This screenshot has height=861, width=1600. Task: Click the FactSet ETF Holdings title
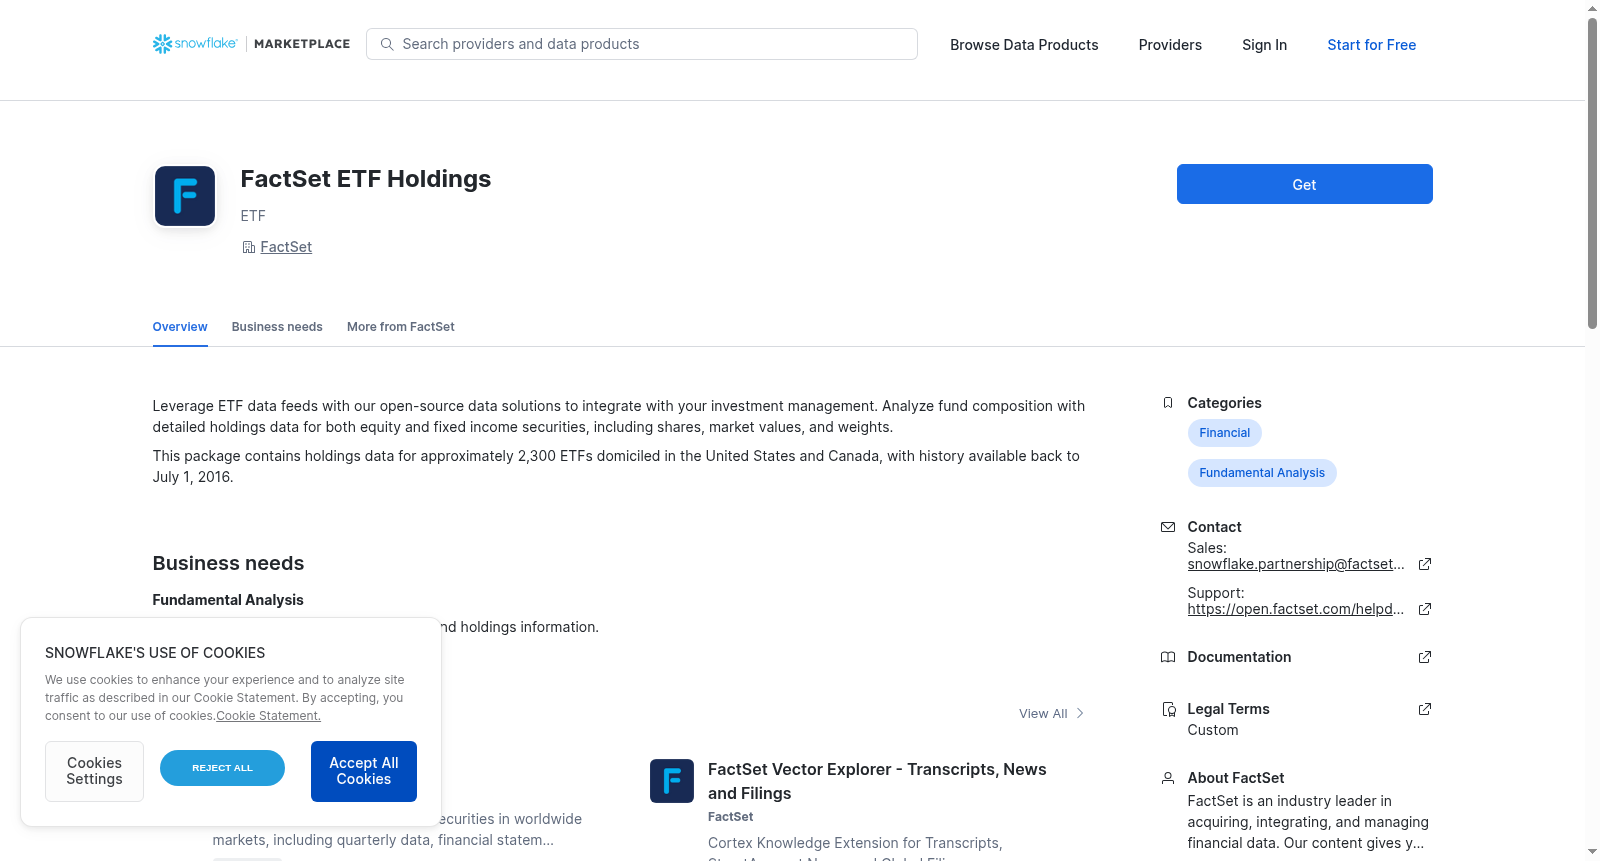coord(366,179)
